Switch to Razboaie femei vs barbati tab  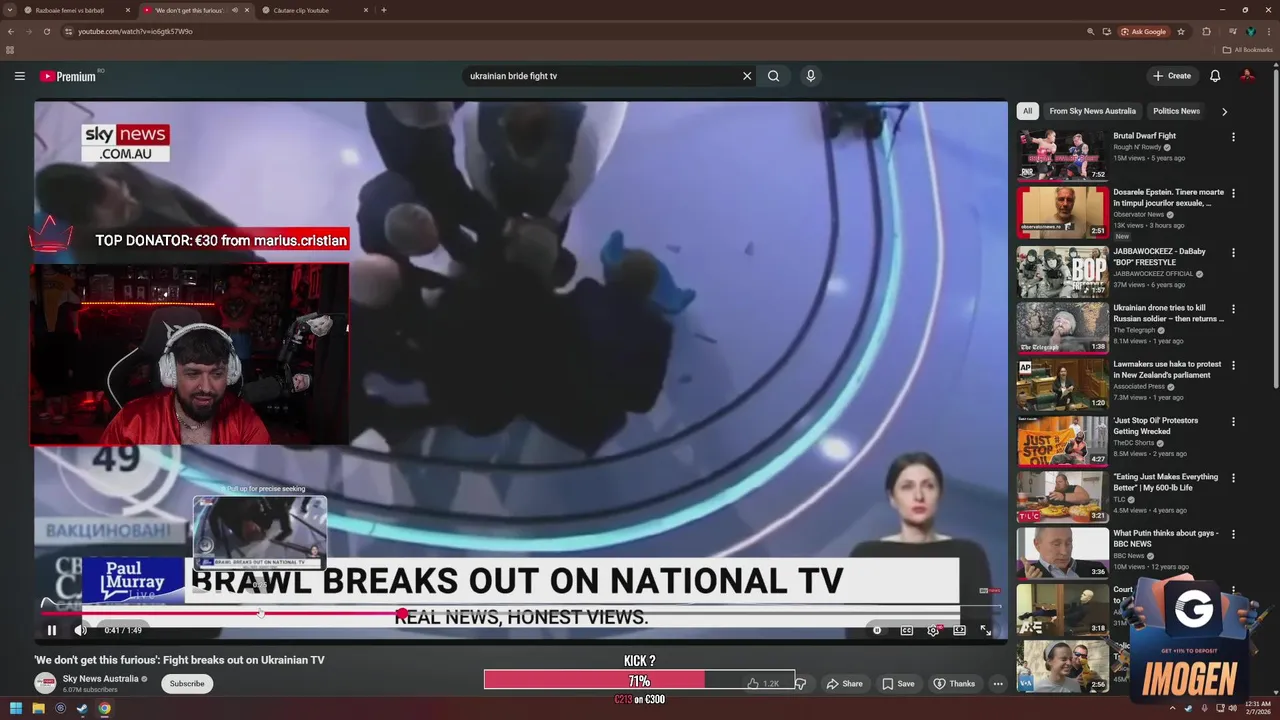[75, 10]
